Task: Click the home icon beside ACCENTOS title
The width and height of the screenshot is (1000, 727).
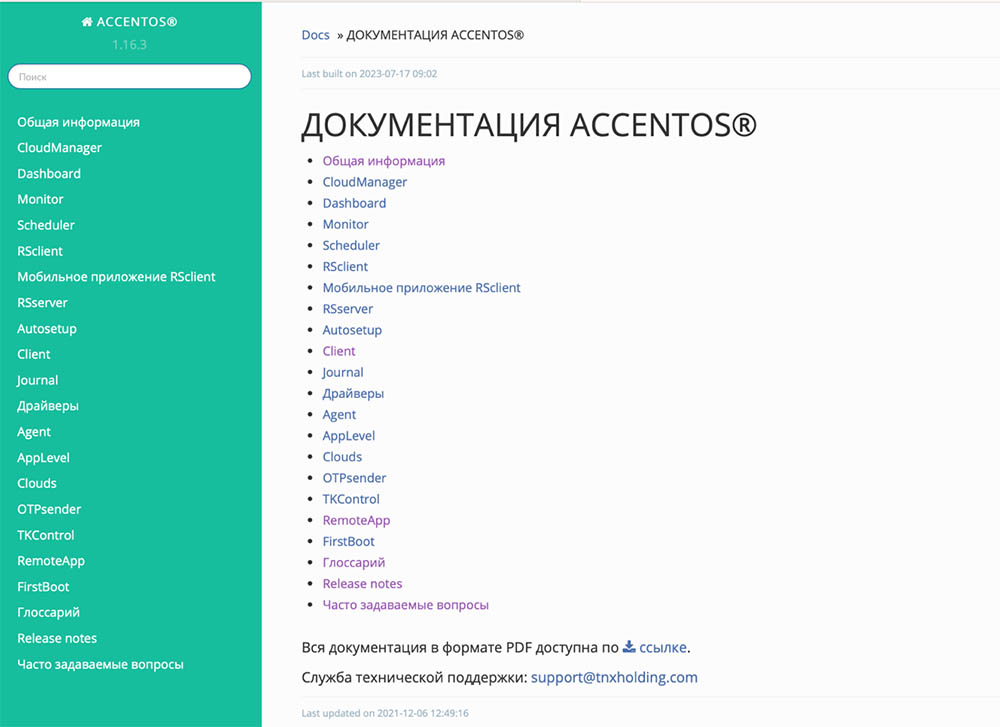Action: pyautogui.click(x=87, y=22)
